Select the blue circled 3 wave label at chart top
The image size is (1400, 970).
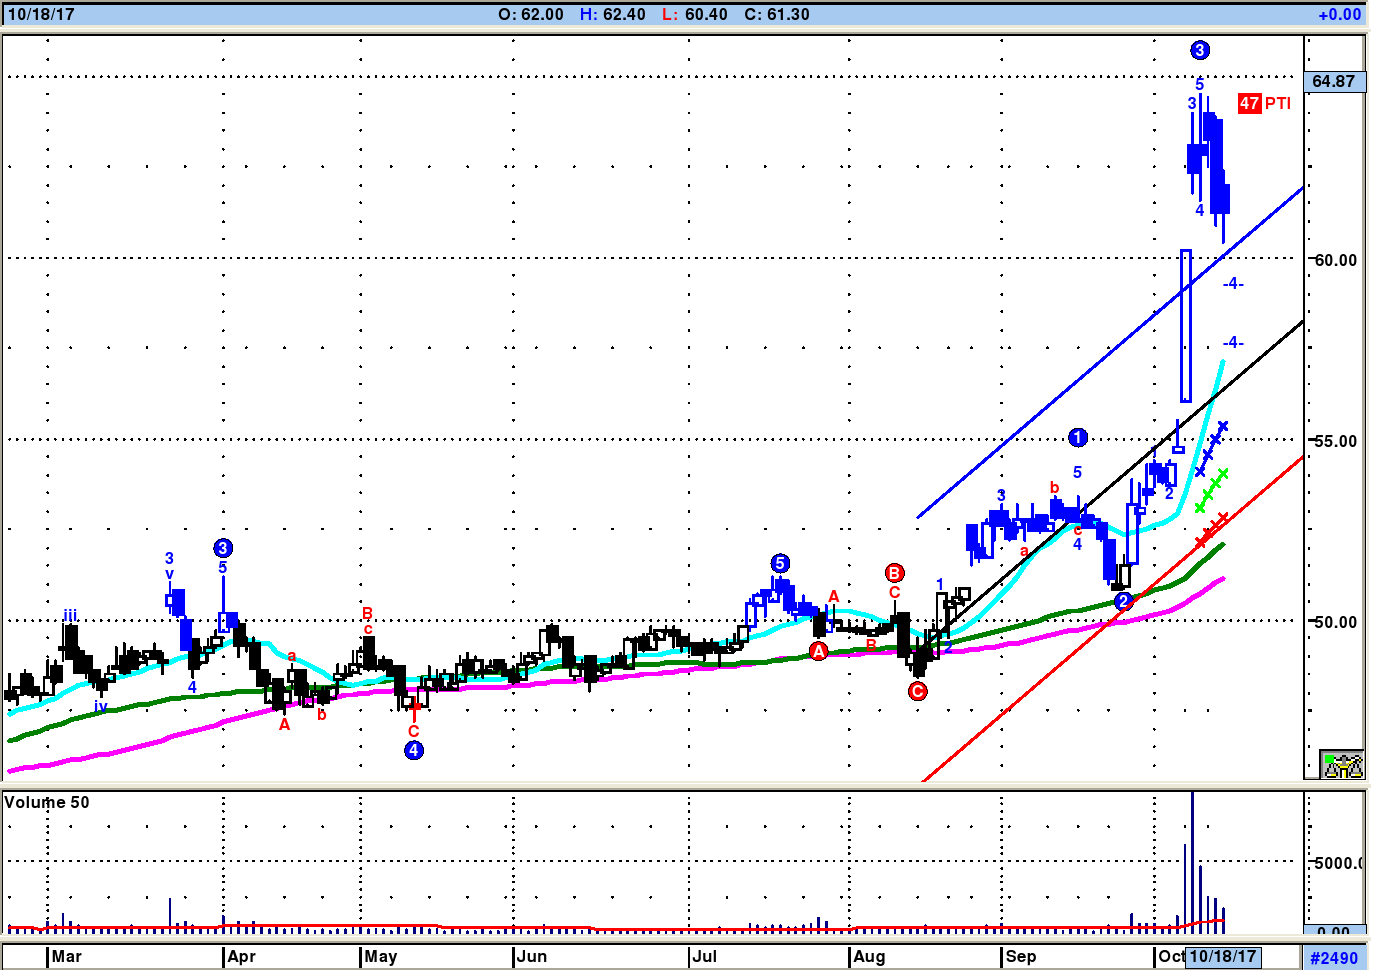1200,50
